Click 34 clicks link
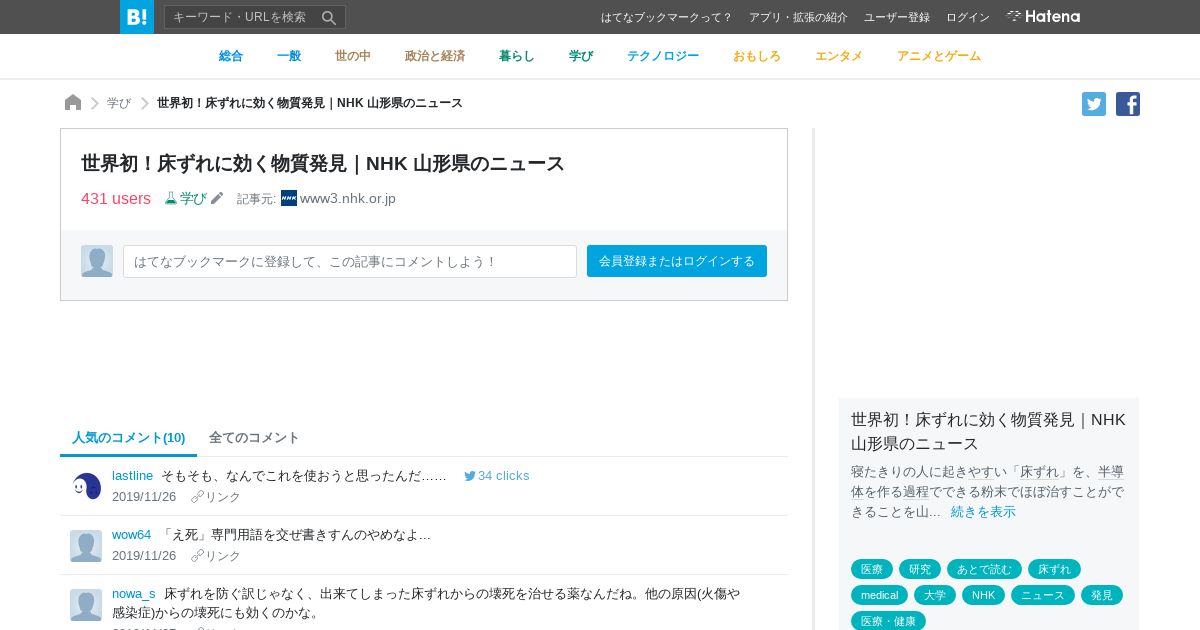 (x=504, y=476)
